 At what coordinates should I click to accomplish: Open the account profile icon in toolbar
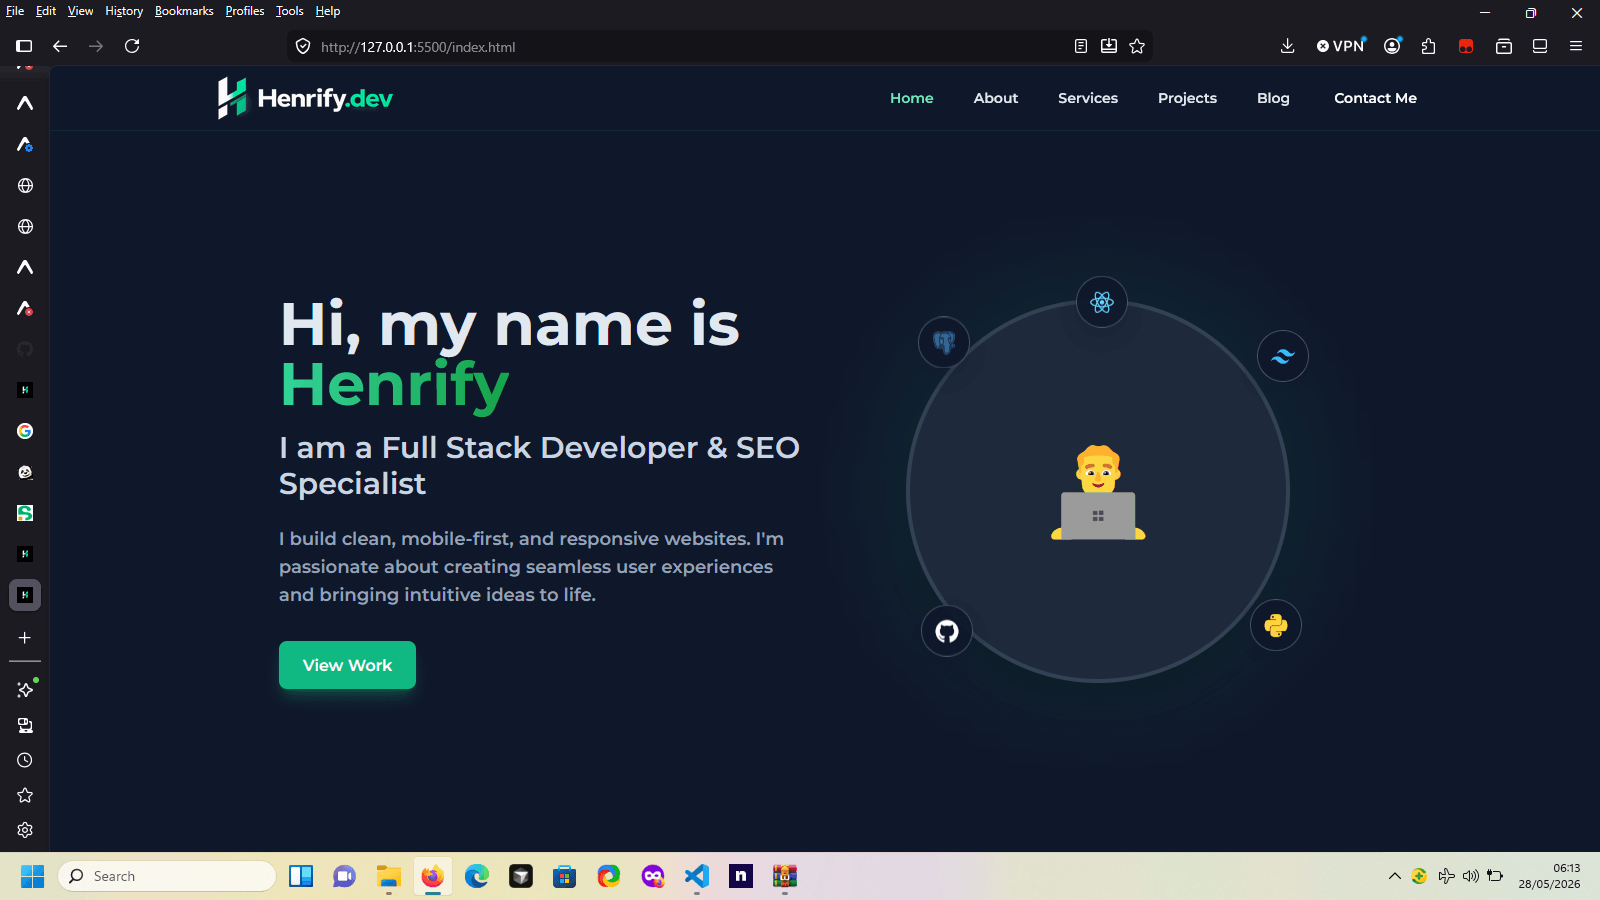pos(1392,46)
